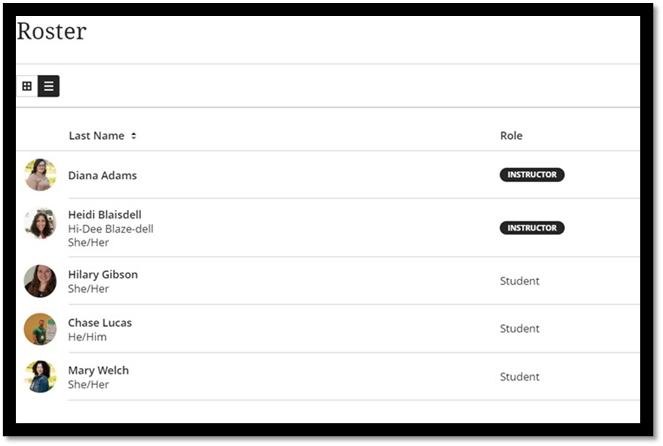Click Diana Adams Instructor badge
This screenshot has width=663, height=446.
532,175
